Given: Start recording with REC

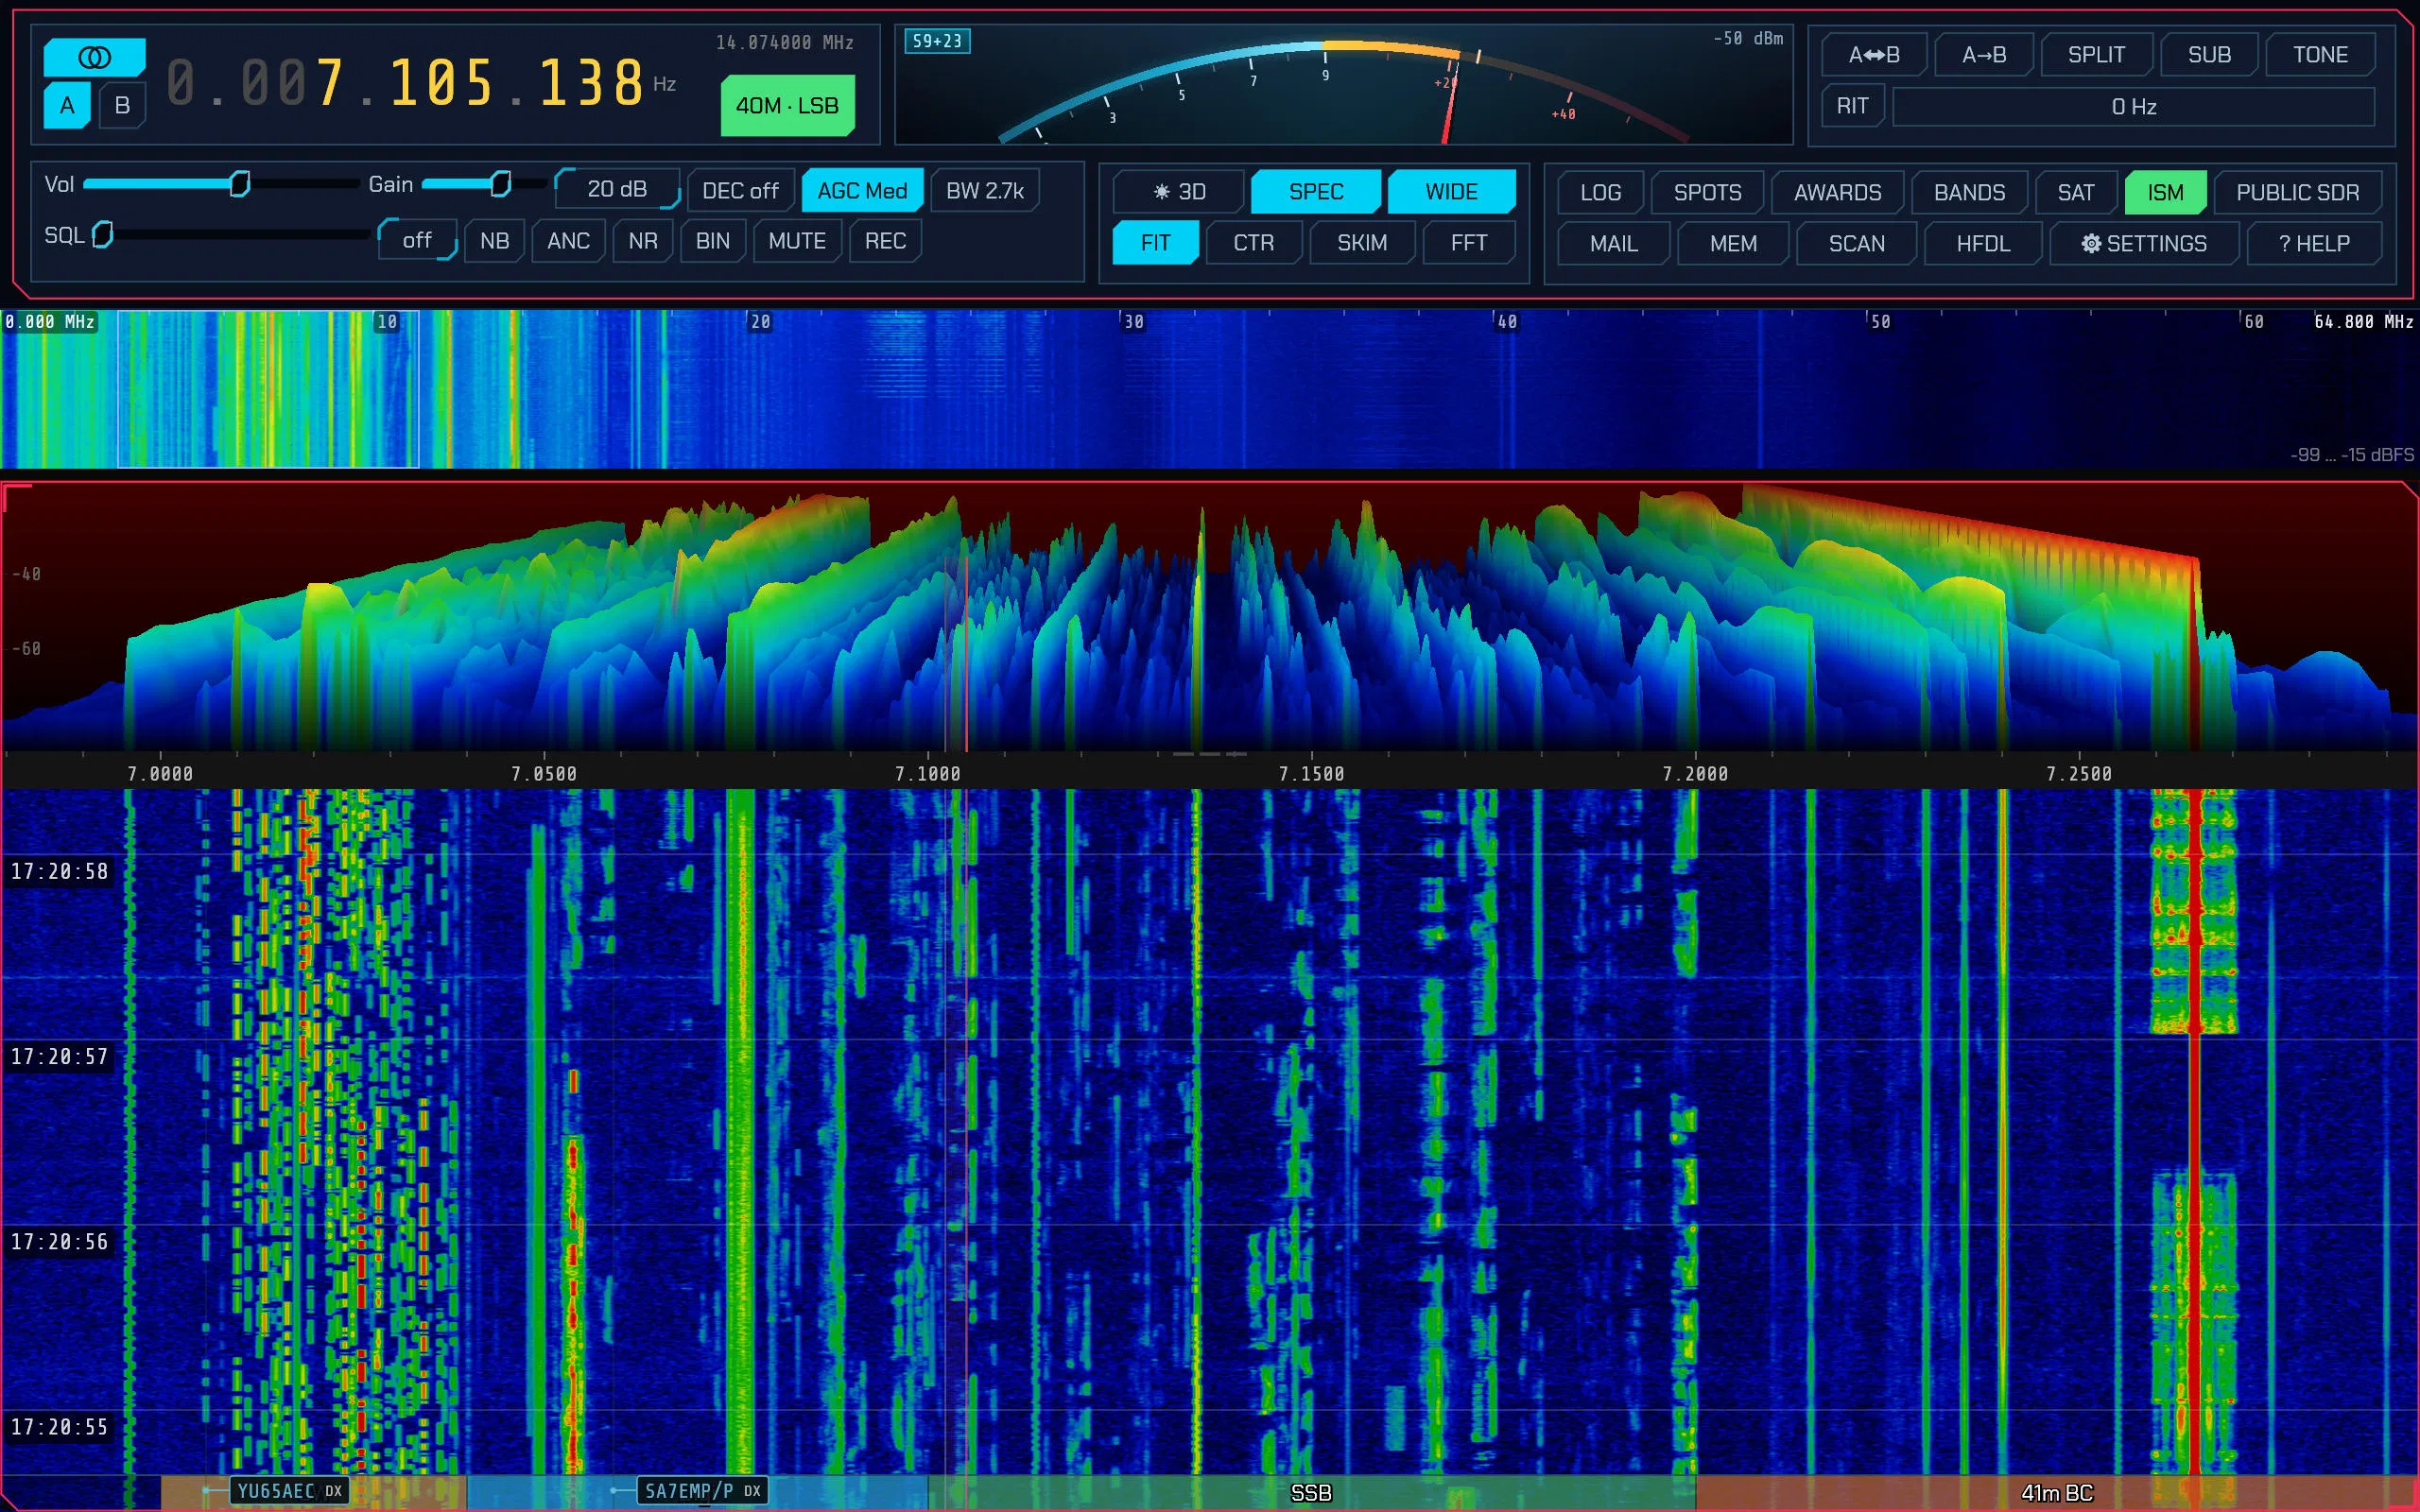Looking at the screenshot, I should (x=885, y=241).
